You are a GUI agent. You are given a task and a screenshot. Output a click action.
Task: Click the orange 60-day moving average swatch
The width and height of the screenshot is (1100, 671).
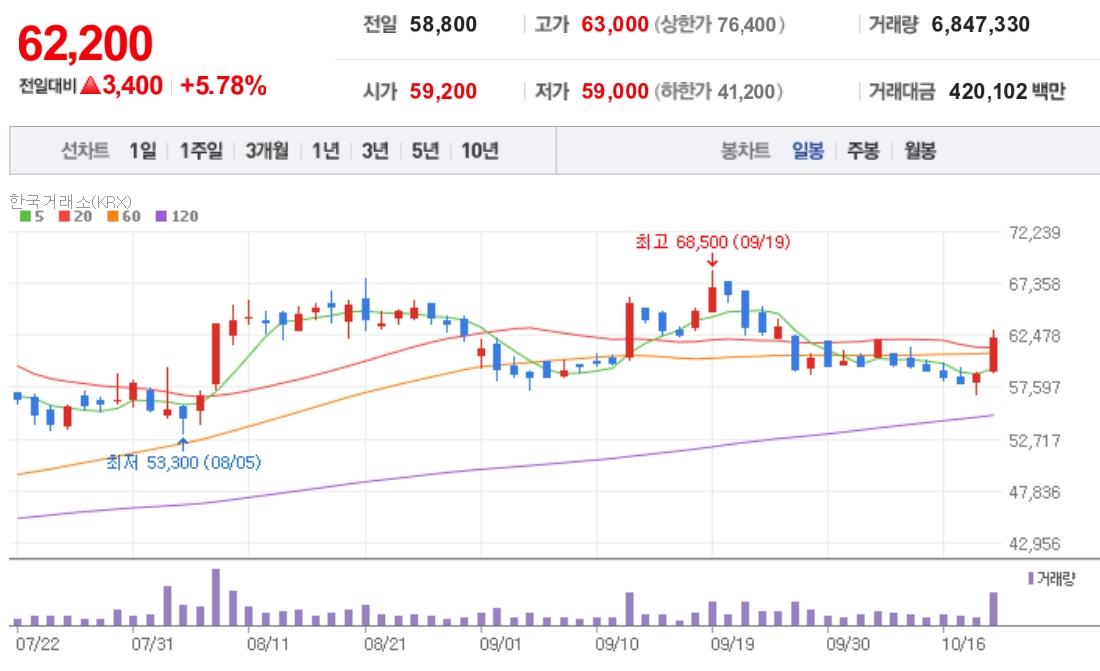[113, 216]
